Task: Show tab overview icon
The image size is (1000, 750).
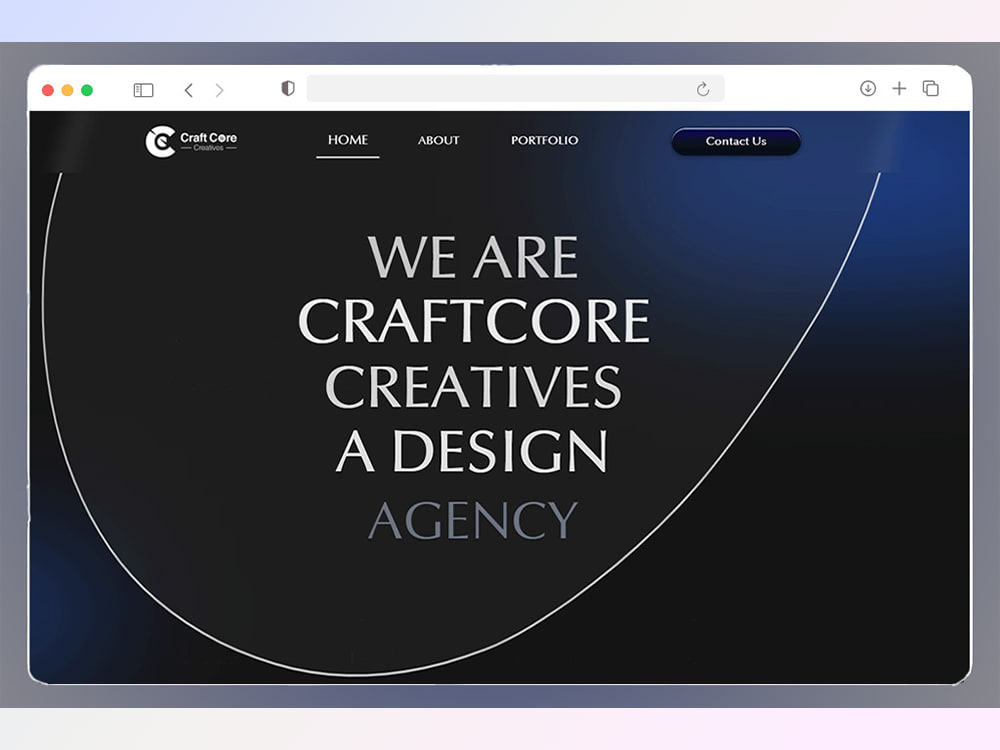Action: pos(930,89)
